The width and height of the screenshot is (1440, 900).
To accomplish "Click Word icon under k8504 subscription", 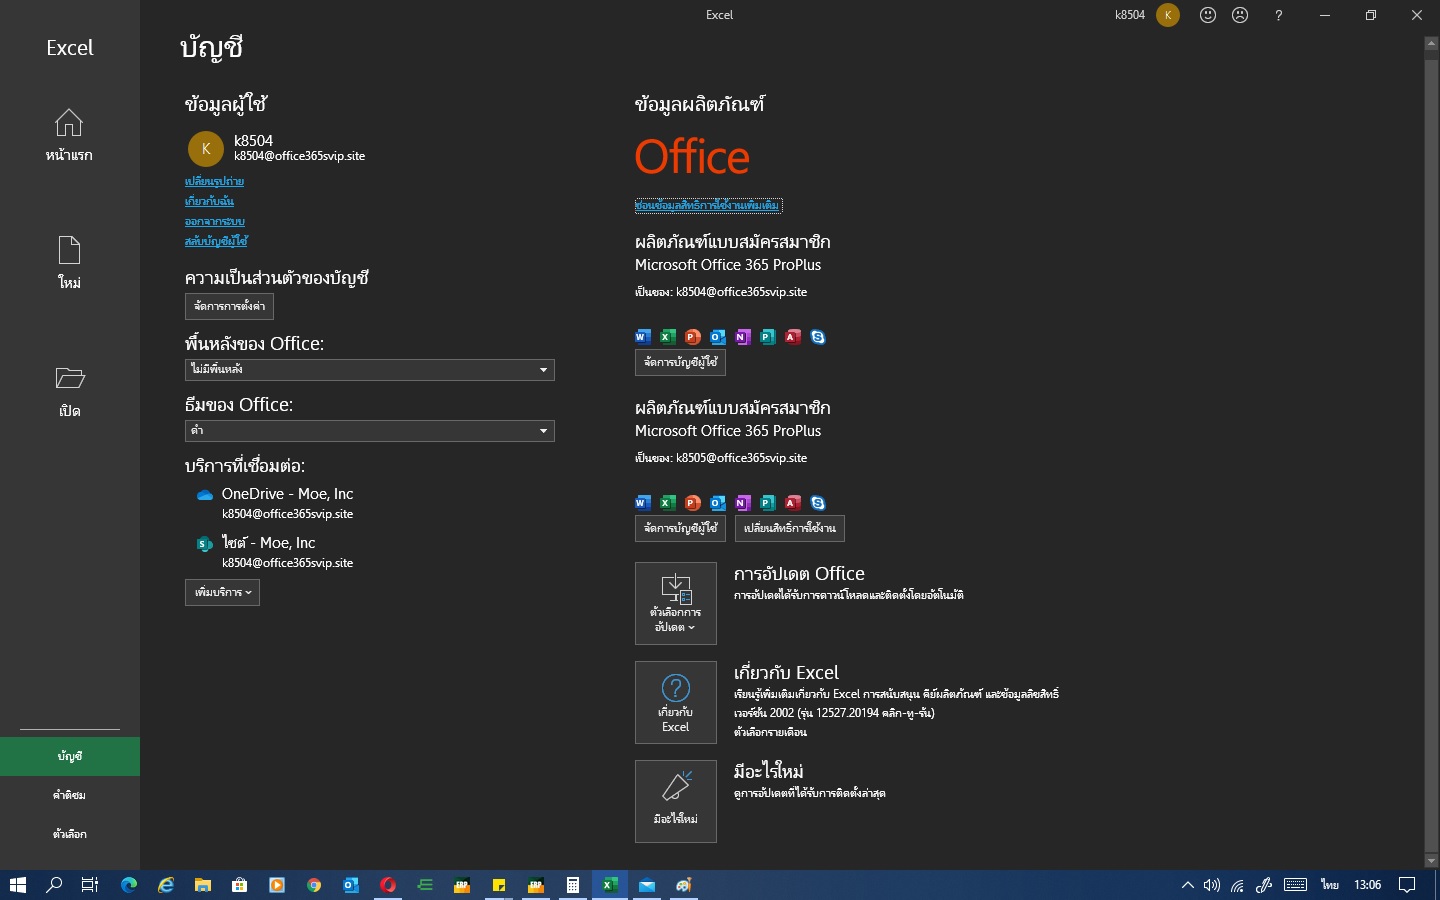I will tap(643, 337).
